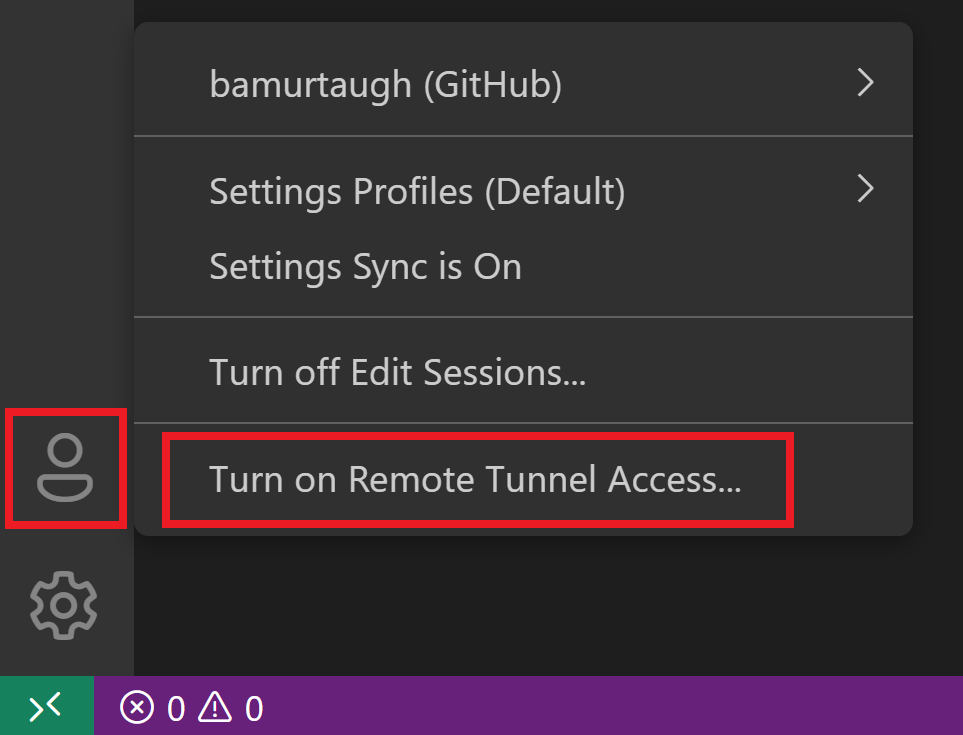963x735 pixels.
Task: Select the Turn on Remote Tunnel Access menu item
Action: click(x=477, y=479)
